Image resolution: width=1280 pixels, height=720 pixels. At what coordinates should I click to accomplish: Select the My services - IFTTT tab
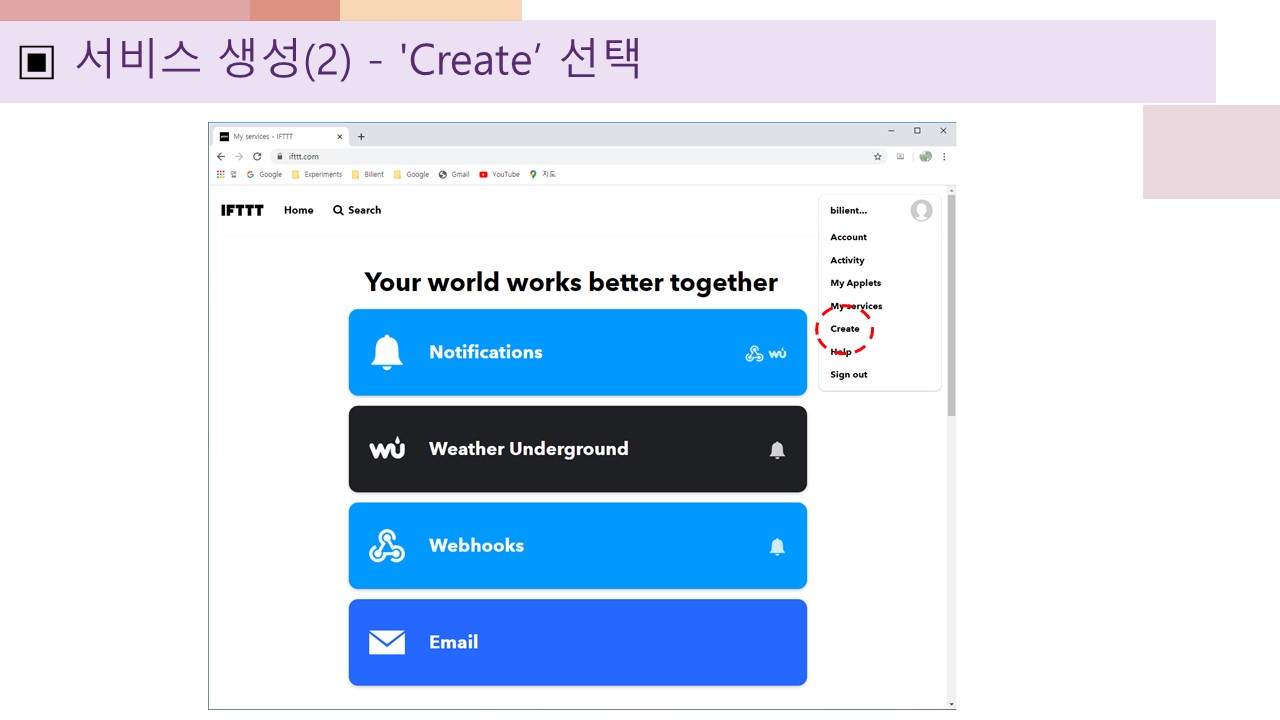point(282,137)
